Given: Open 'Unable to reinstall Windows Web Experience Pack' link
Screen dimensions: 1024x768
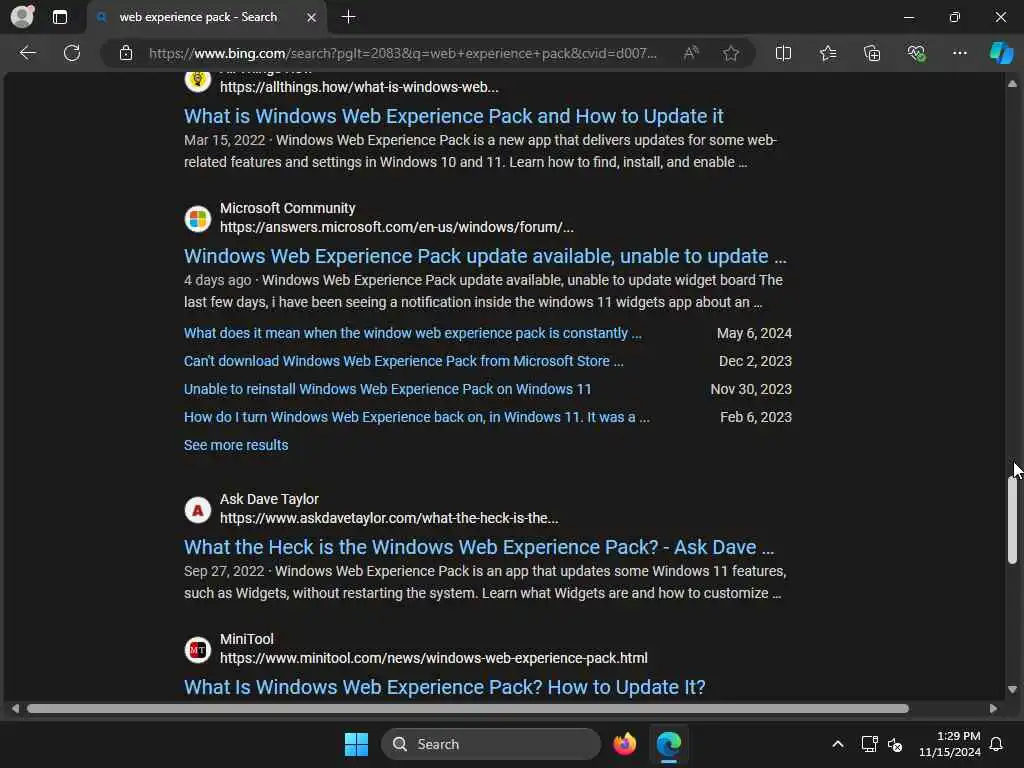Looking at the screenshot, I should pyautogui.click(x=387, y=389).
